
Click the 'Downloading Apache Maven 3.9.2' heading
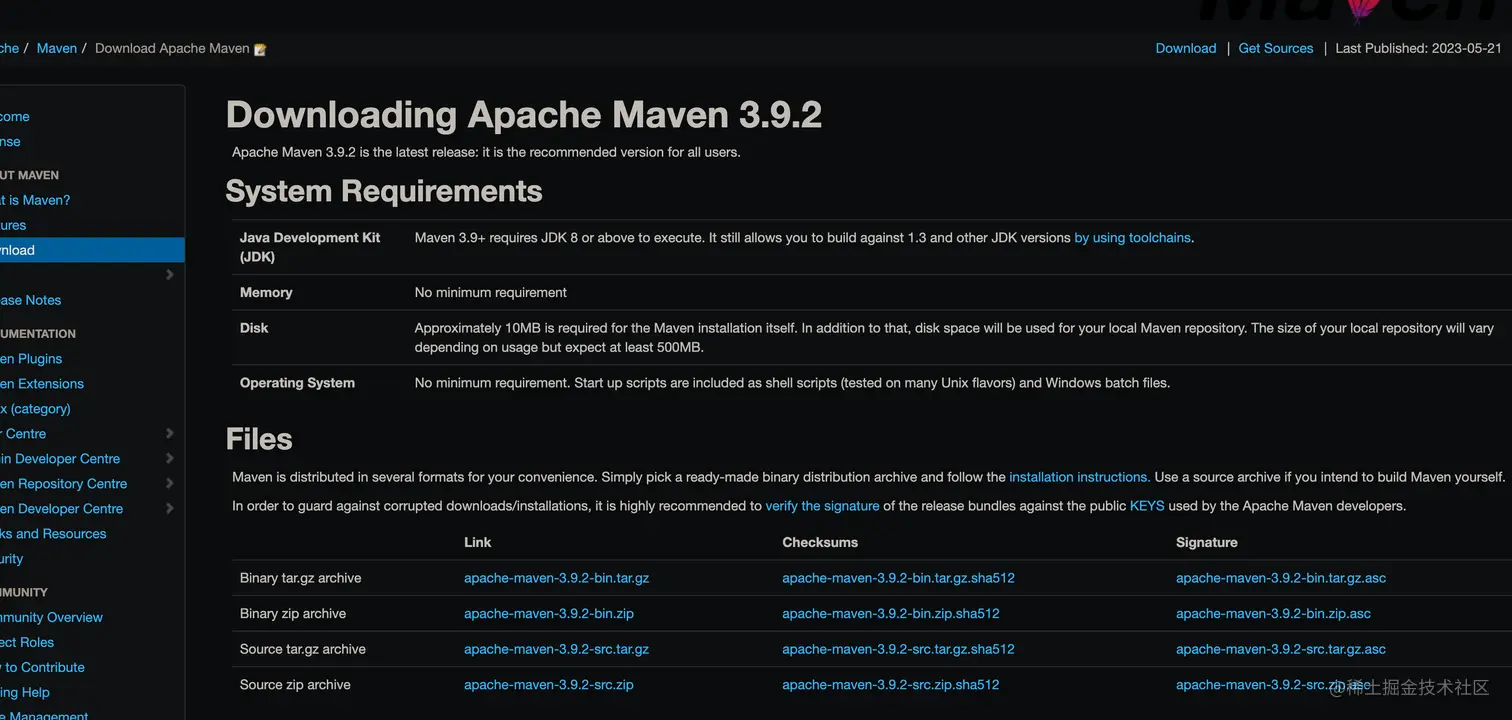tap(524, 115)
